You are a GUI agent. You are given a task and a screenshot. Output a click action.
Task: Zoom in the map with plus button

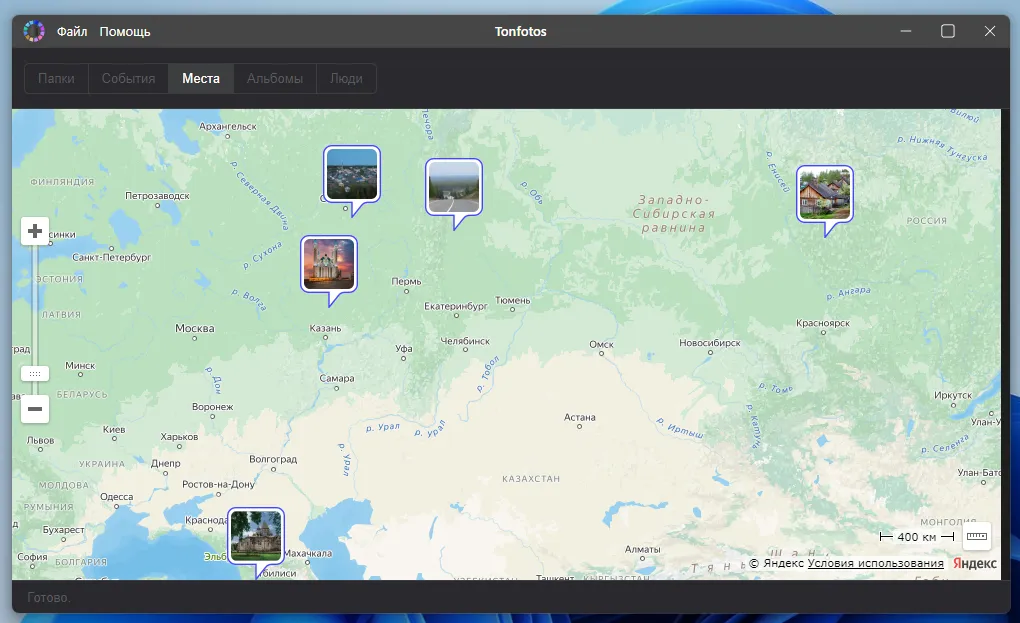35,232
